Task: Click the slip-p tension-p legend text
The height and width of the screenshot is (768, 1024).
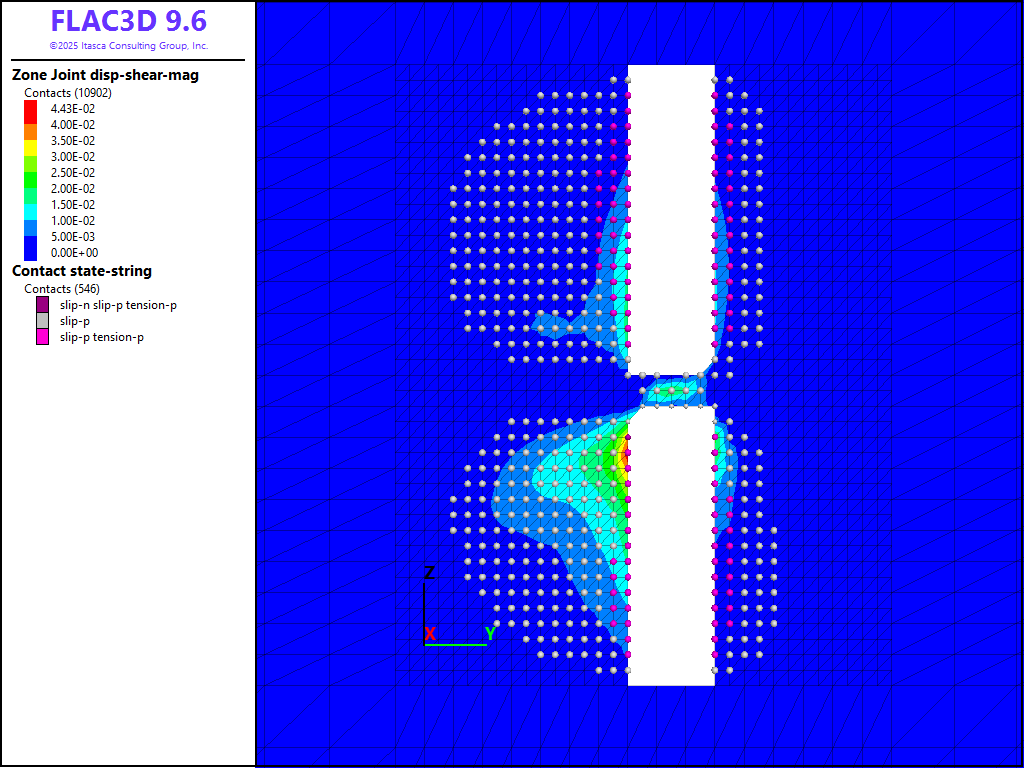Action: [102, 337]
